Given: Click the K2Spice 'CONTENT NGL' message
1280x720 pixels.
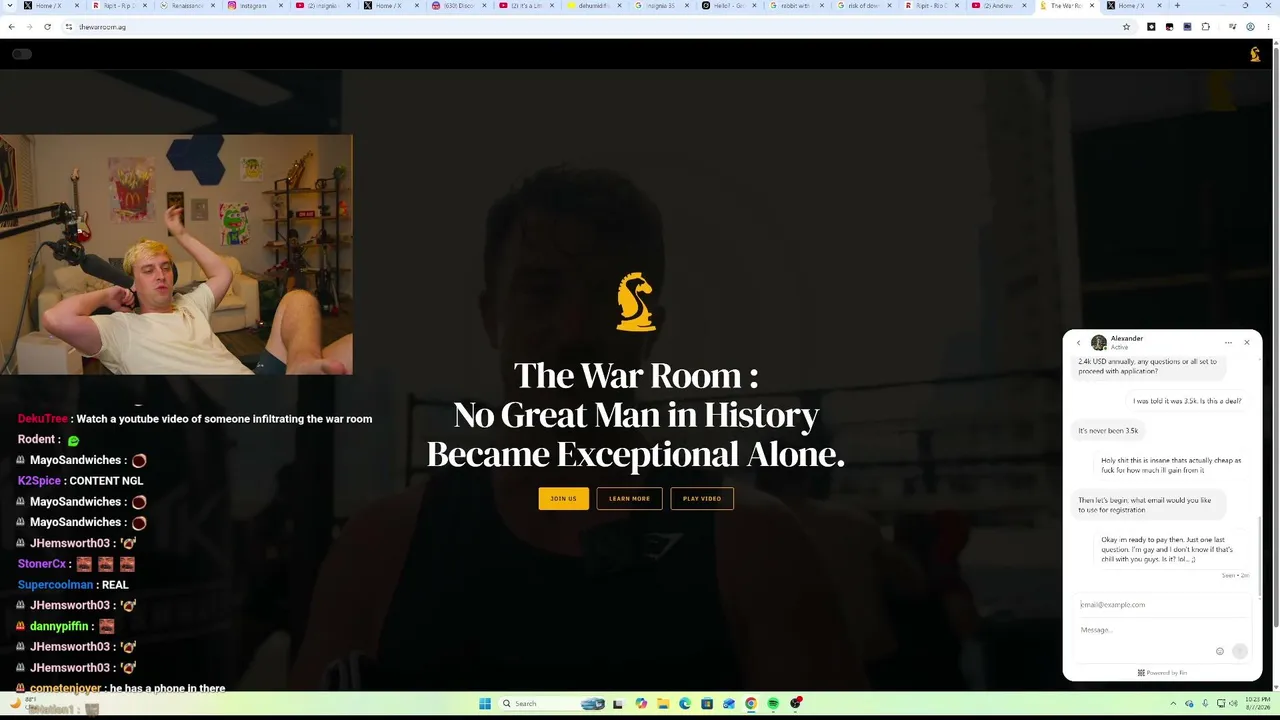Looking at the screenshot, I should [x=80, y=481].
